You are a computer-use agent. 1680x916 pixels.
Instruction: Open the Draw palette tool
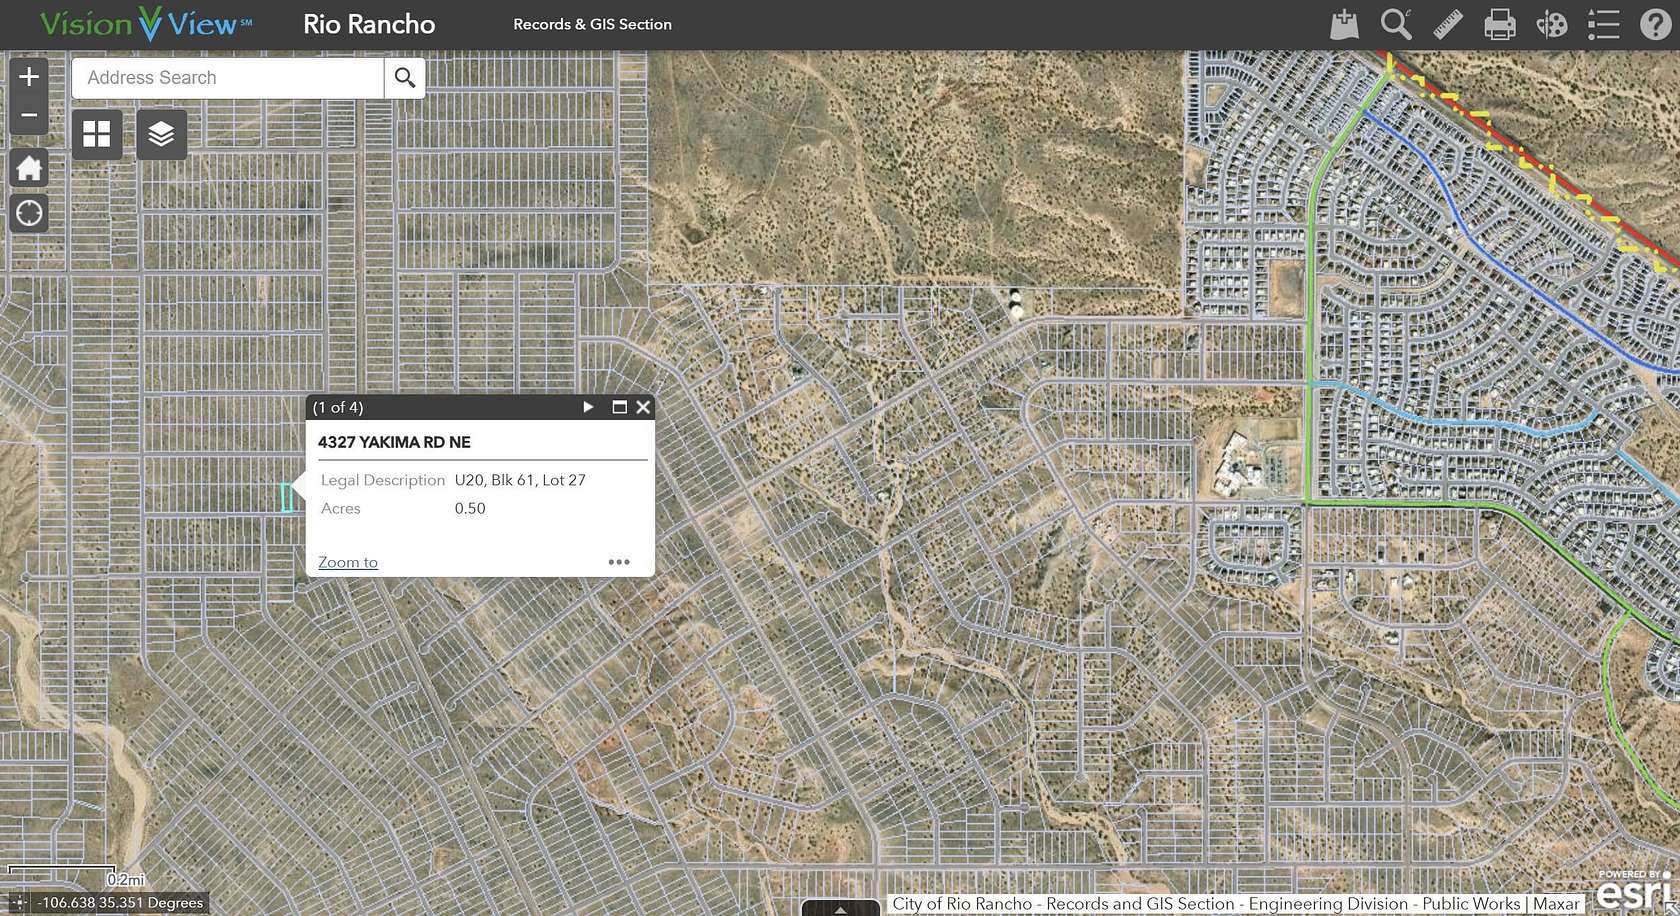tap(1551, 23)
